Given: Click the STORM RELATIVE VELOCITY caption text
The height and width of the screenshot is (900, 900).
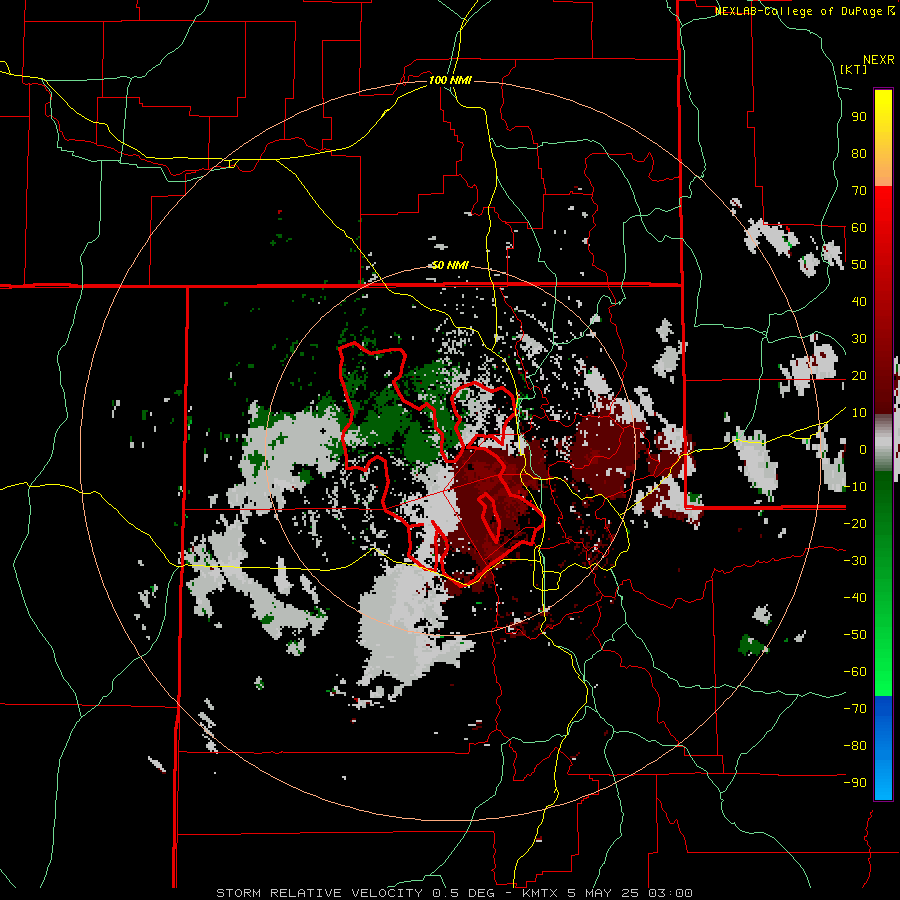Looking at the screenshot, I should pyautogui.click(x=319, y=893).
